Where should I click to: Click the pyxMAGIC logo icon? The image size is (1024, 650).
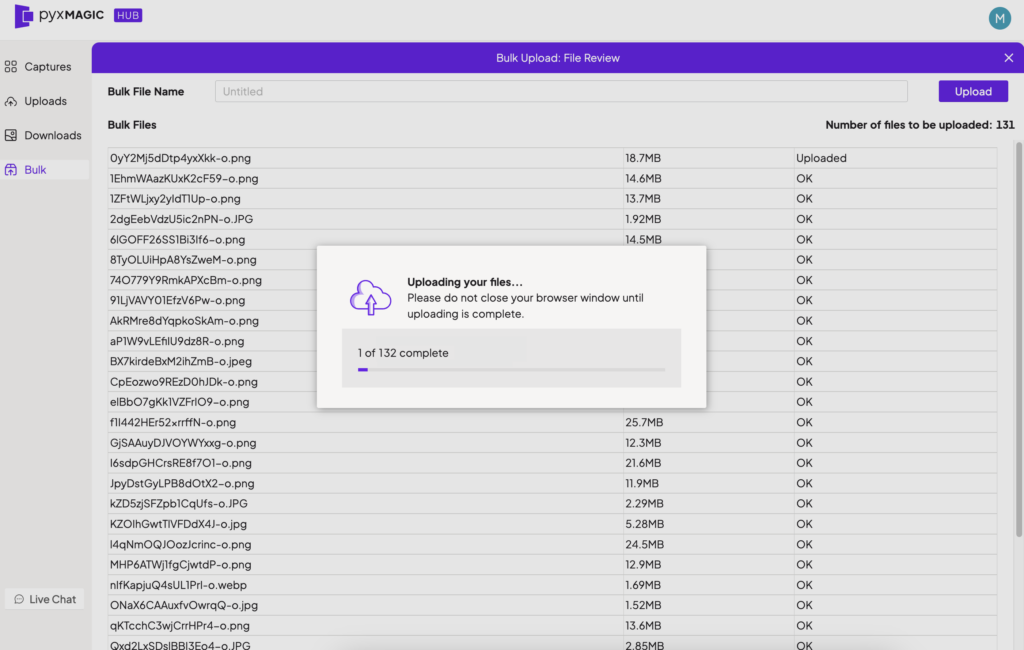[23, 17]
